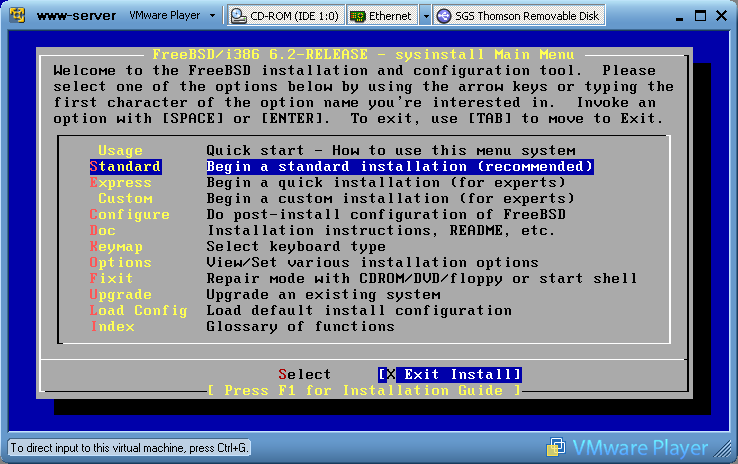
Task: Expand the Ethernet dropdown arrow
Action: [x=425, y=16]
